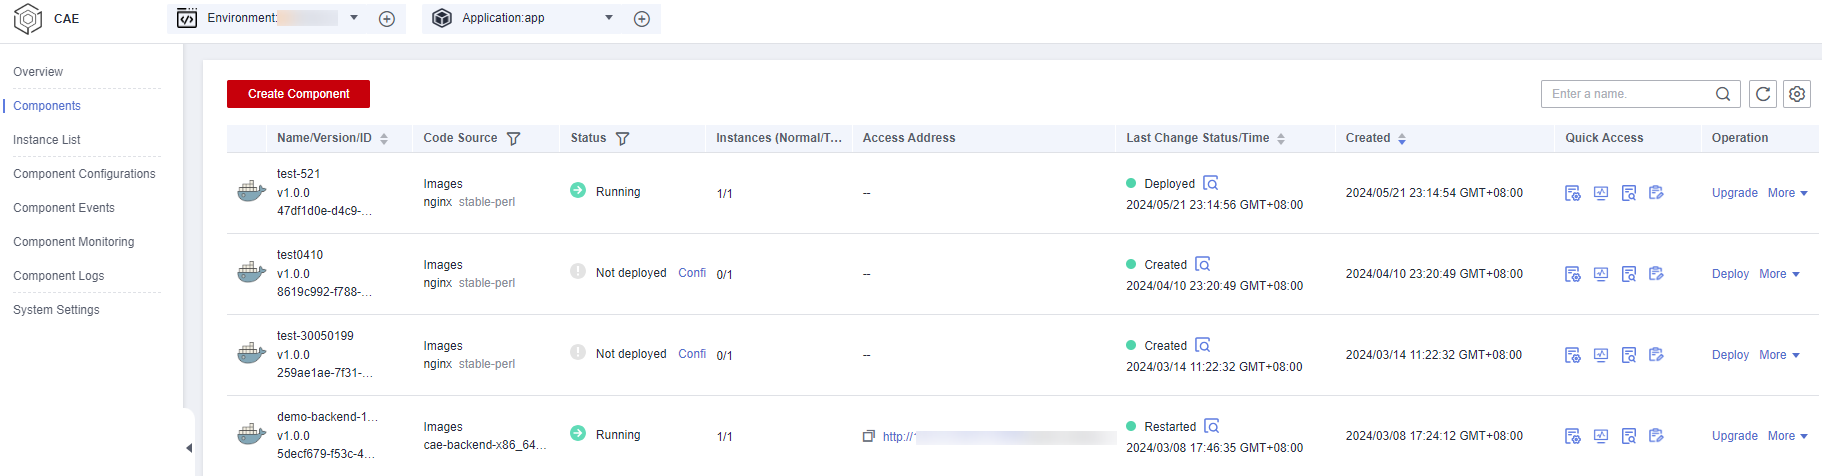Filter by Code Source funnel icon
Viewport: 1822px width, 476px height.
click(513, 139)
